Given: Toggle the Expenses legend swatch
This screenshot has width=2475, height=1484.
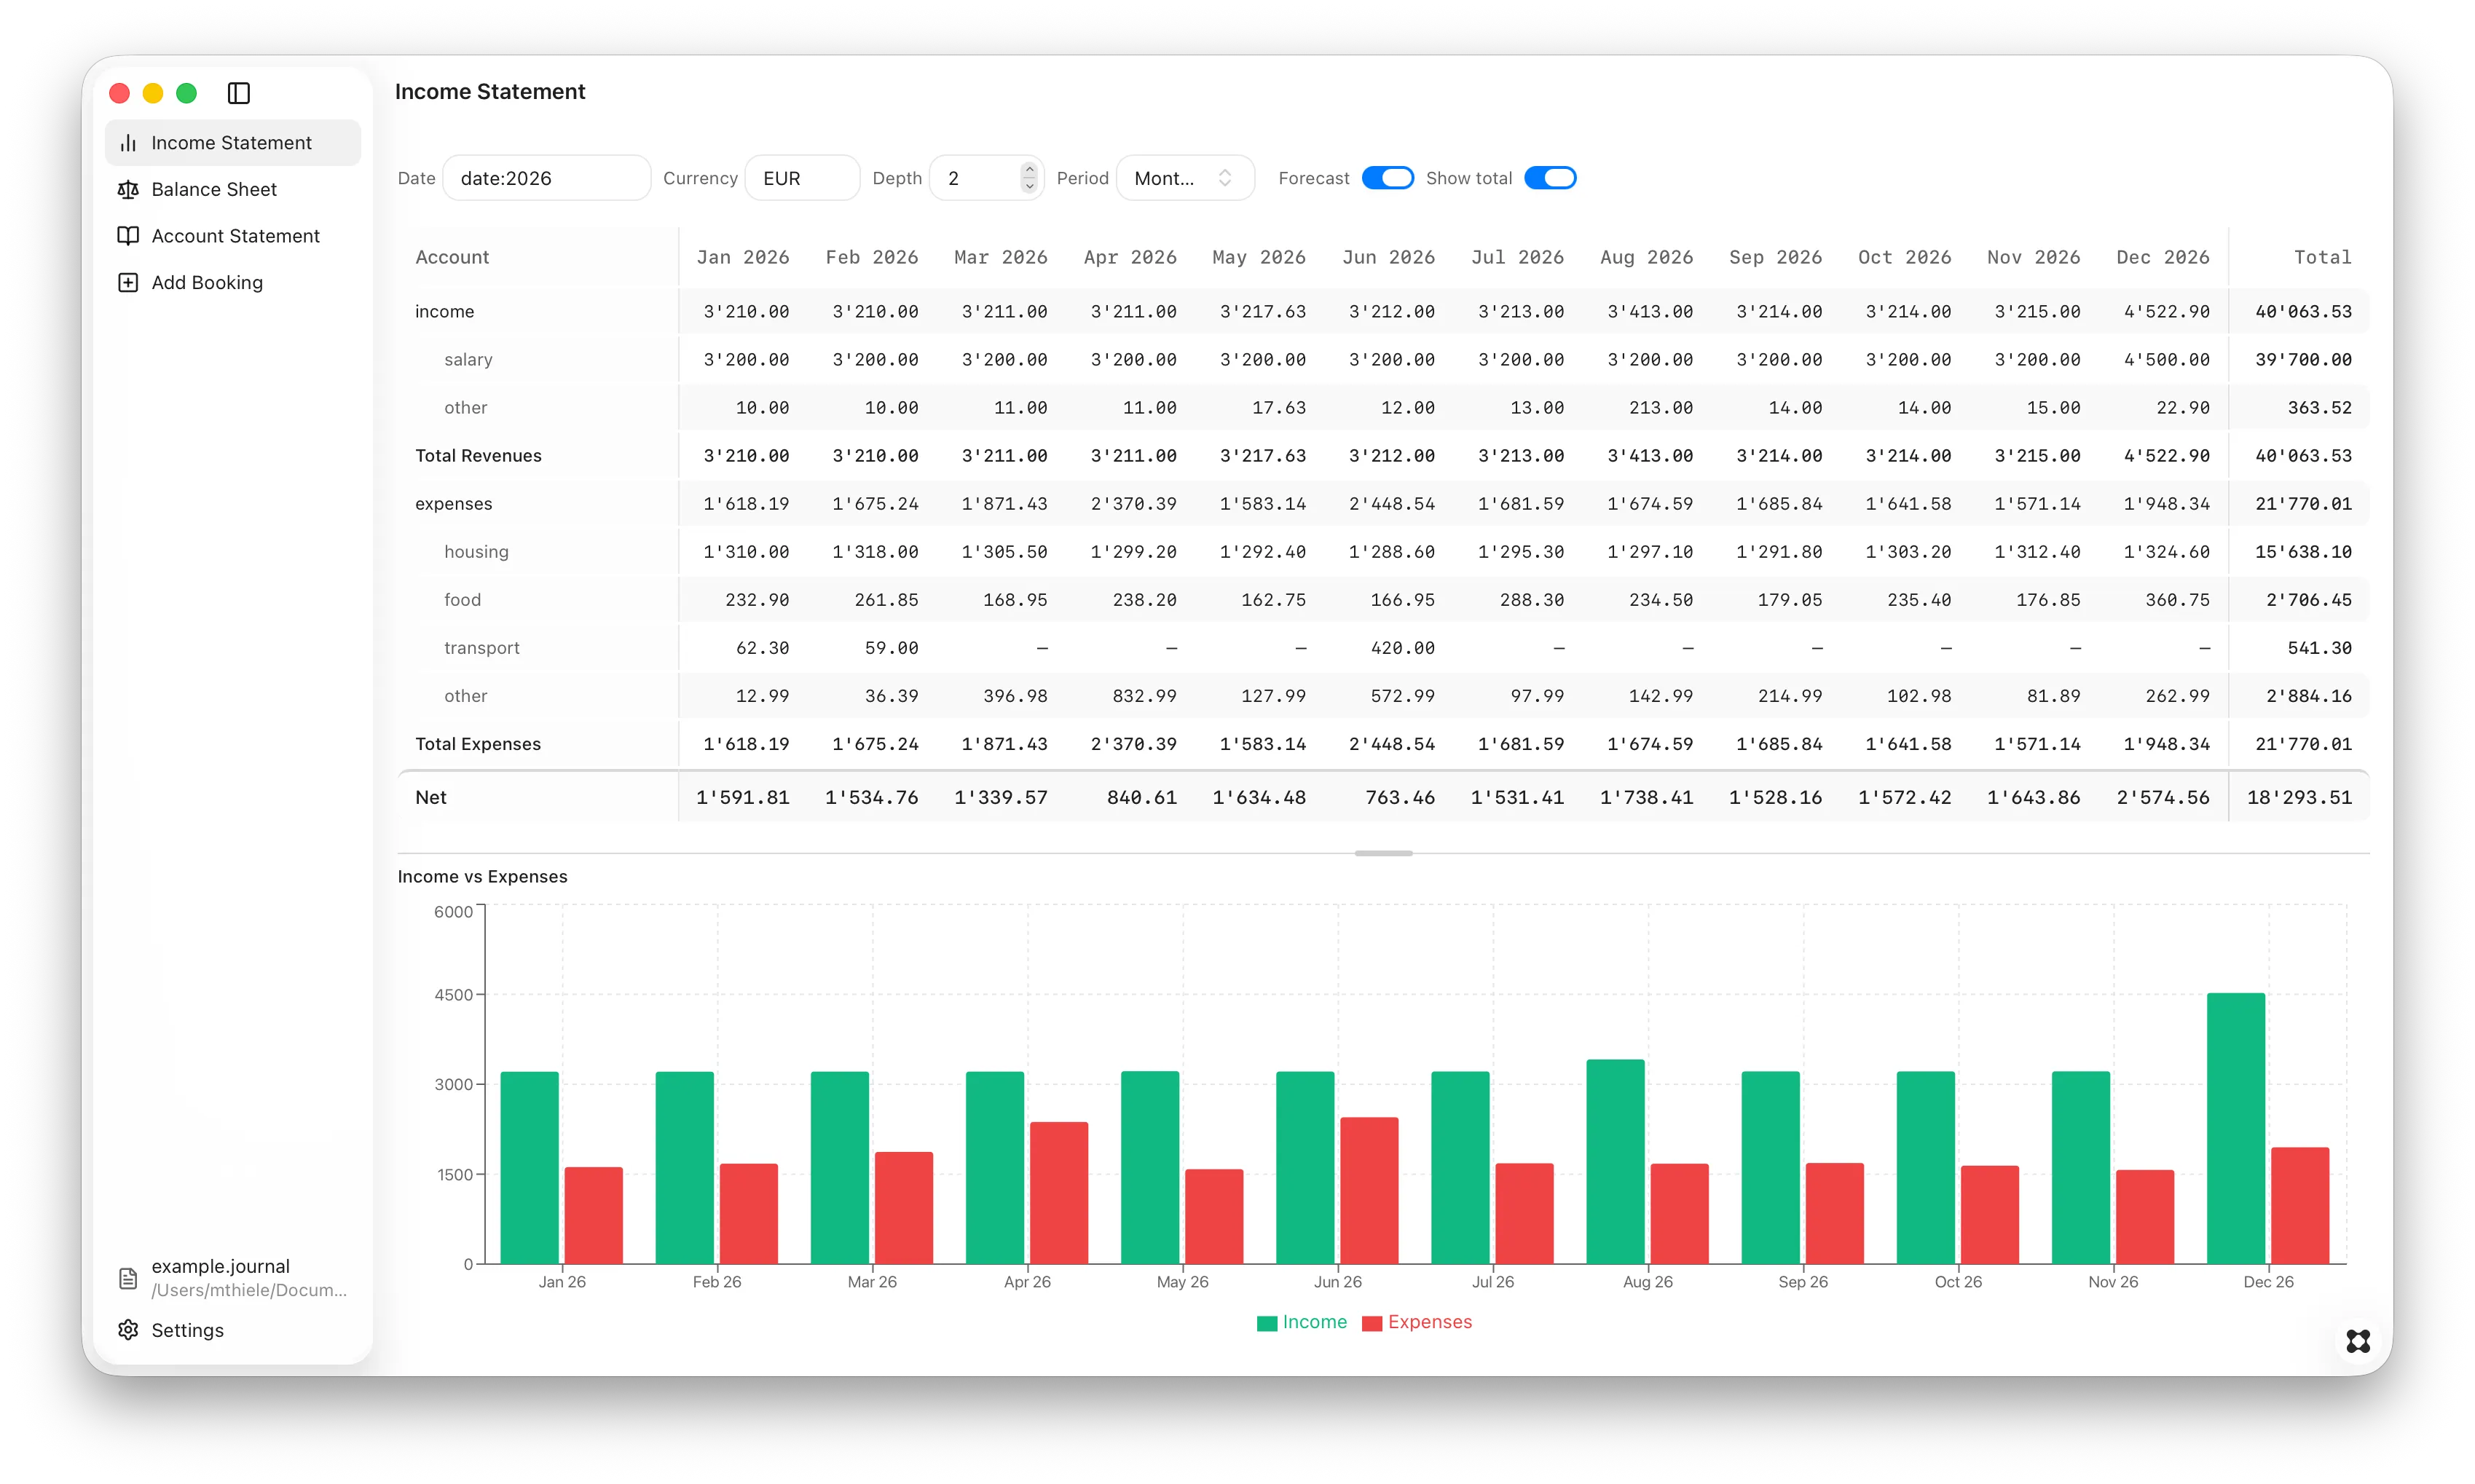Looking at the screenshot, I should pyautogui.click(x=1371, y=1323).
